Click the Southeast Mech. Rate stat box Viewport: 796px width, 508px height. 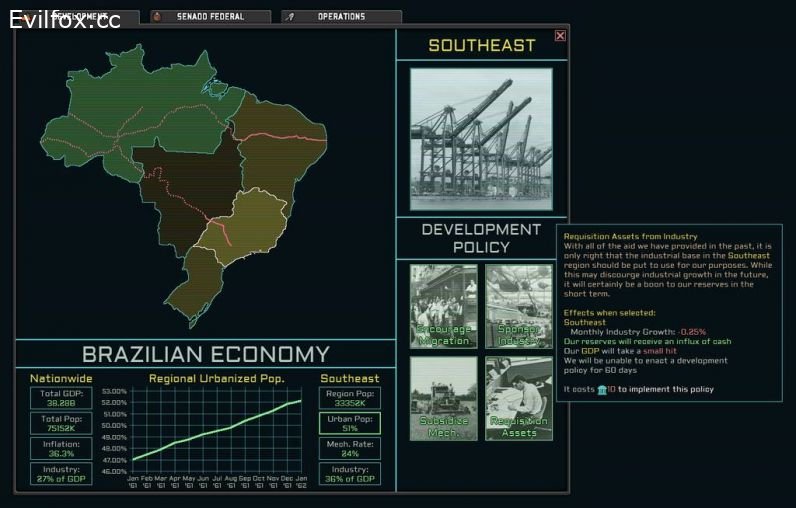coord(349,448)
